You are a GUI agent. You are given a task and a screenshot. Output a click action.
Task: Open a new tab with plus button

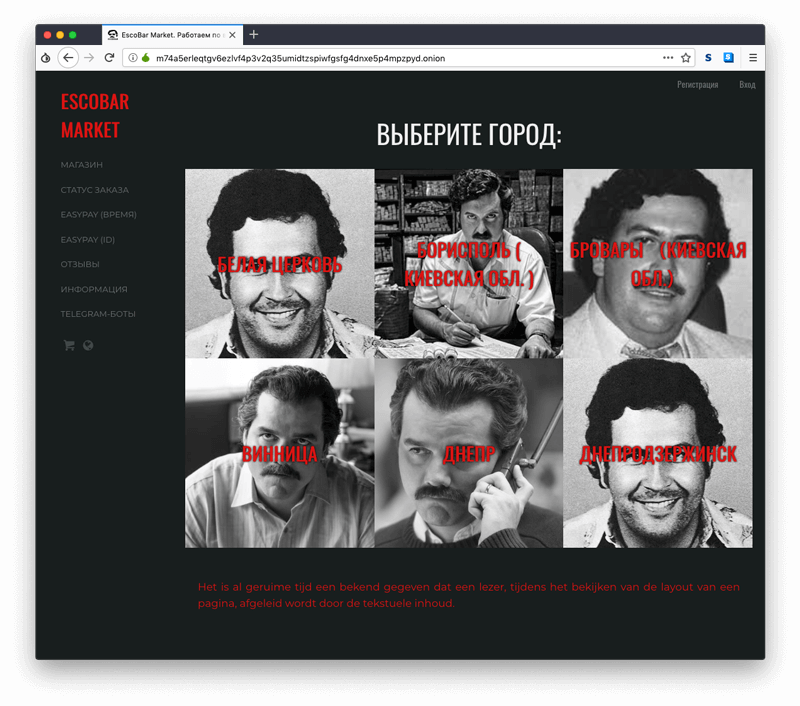(254, 34)
